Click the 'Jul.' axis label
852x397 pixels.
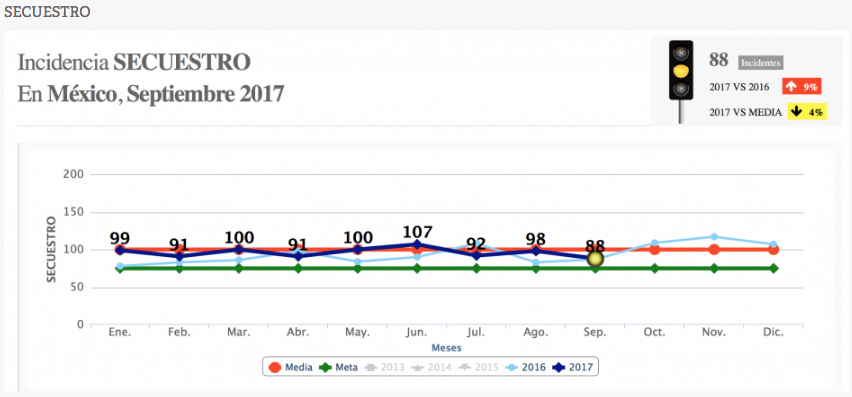click(x=476, y=332)
